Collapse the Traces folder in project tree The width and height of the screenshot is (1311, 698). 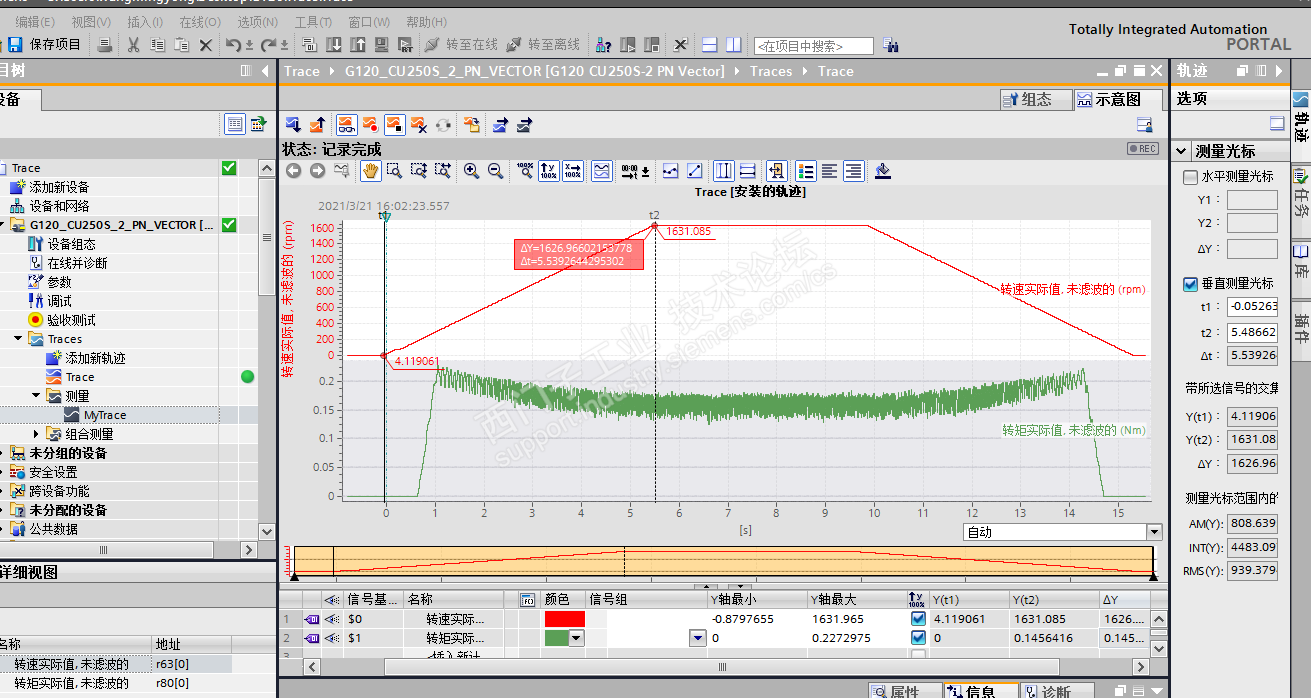click(19, 339)
